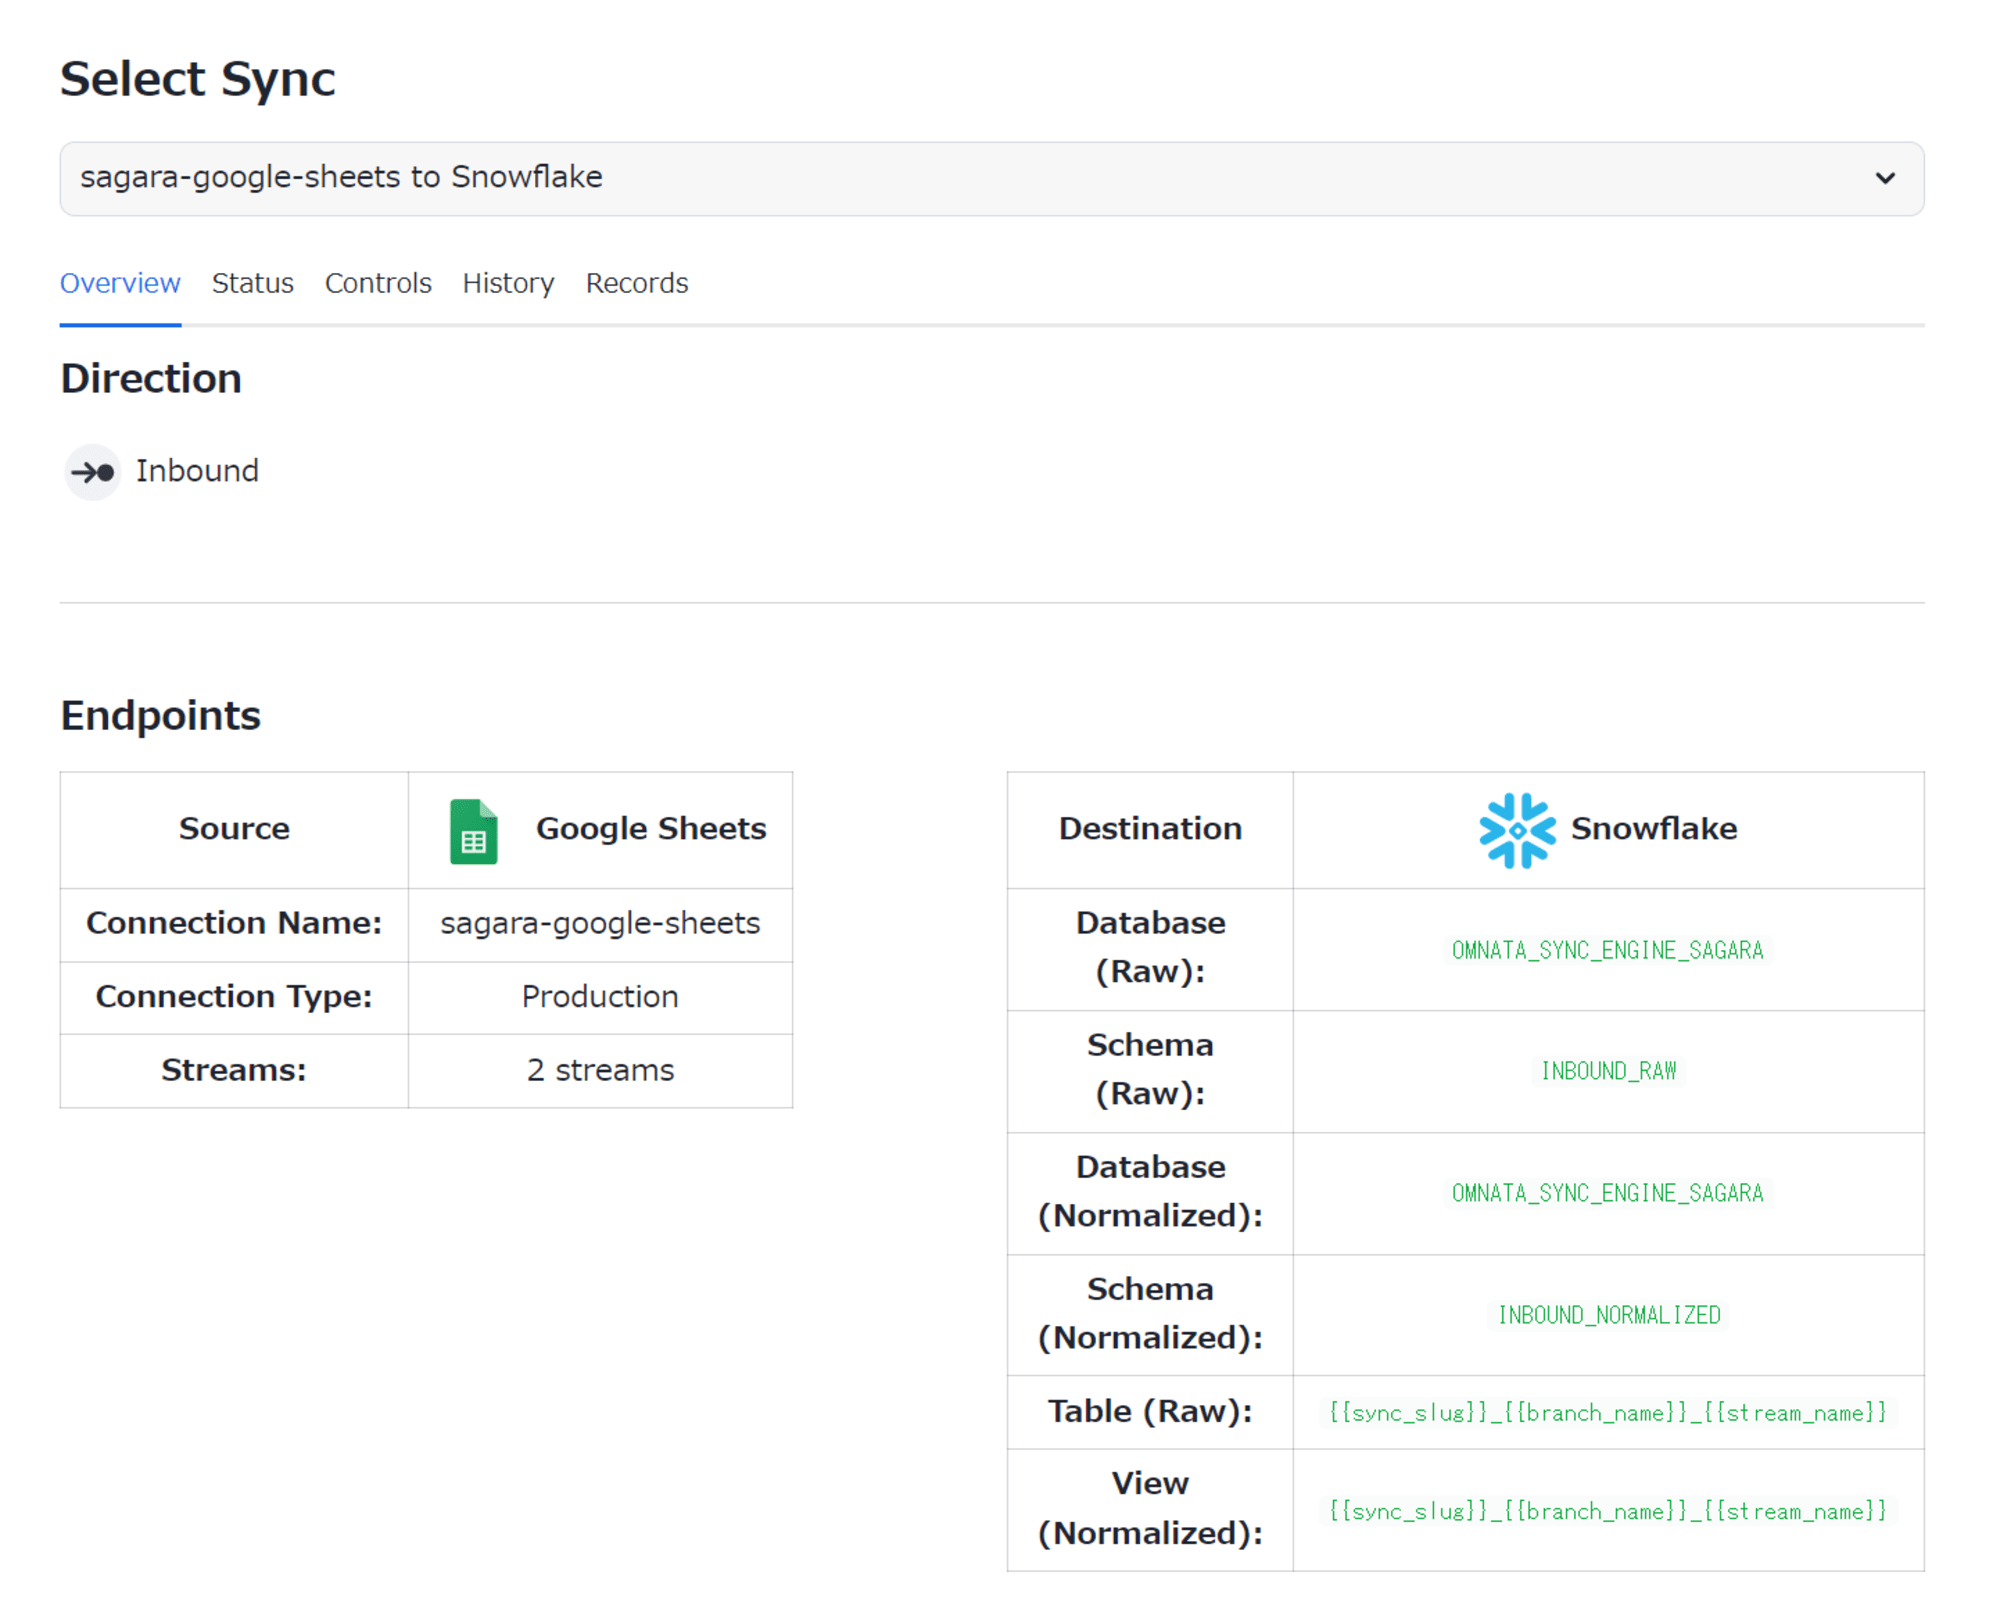Click the 2 streams value

coord(600,1070)
